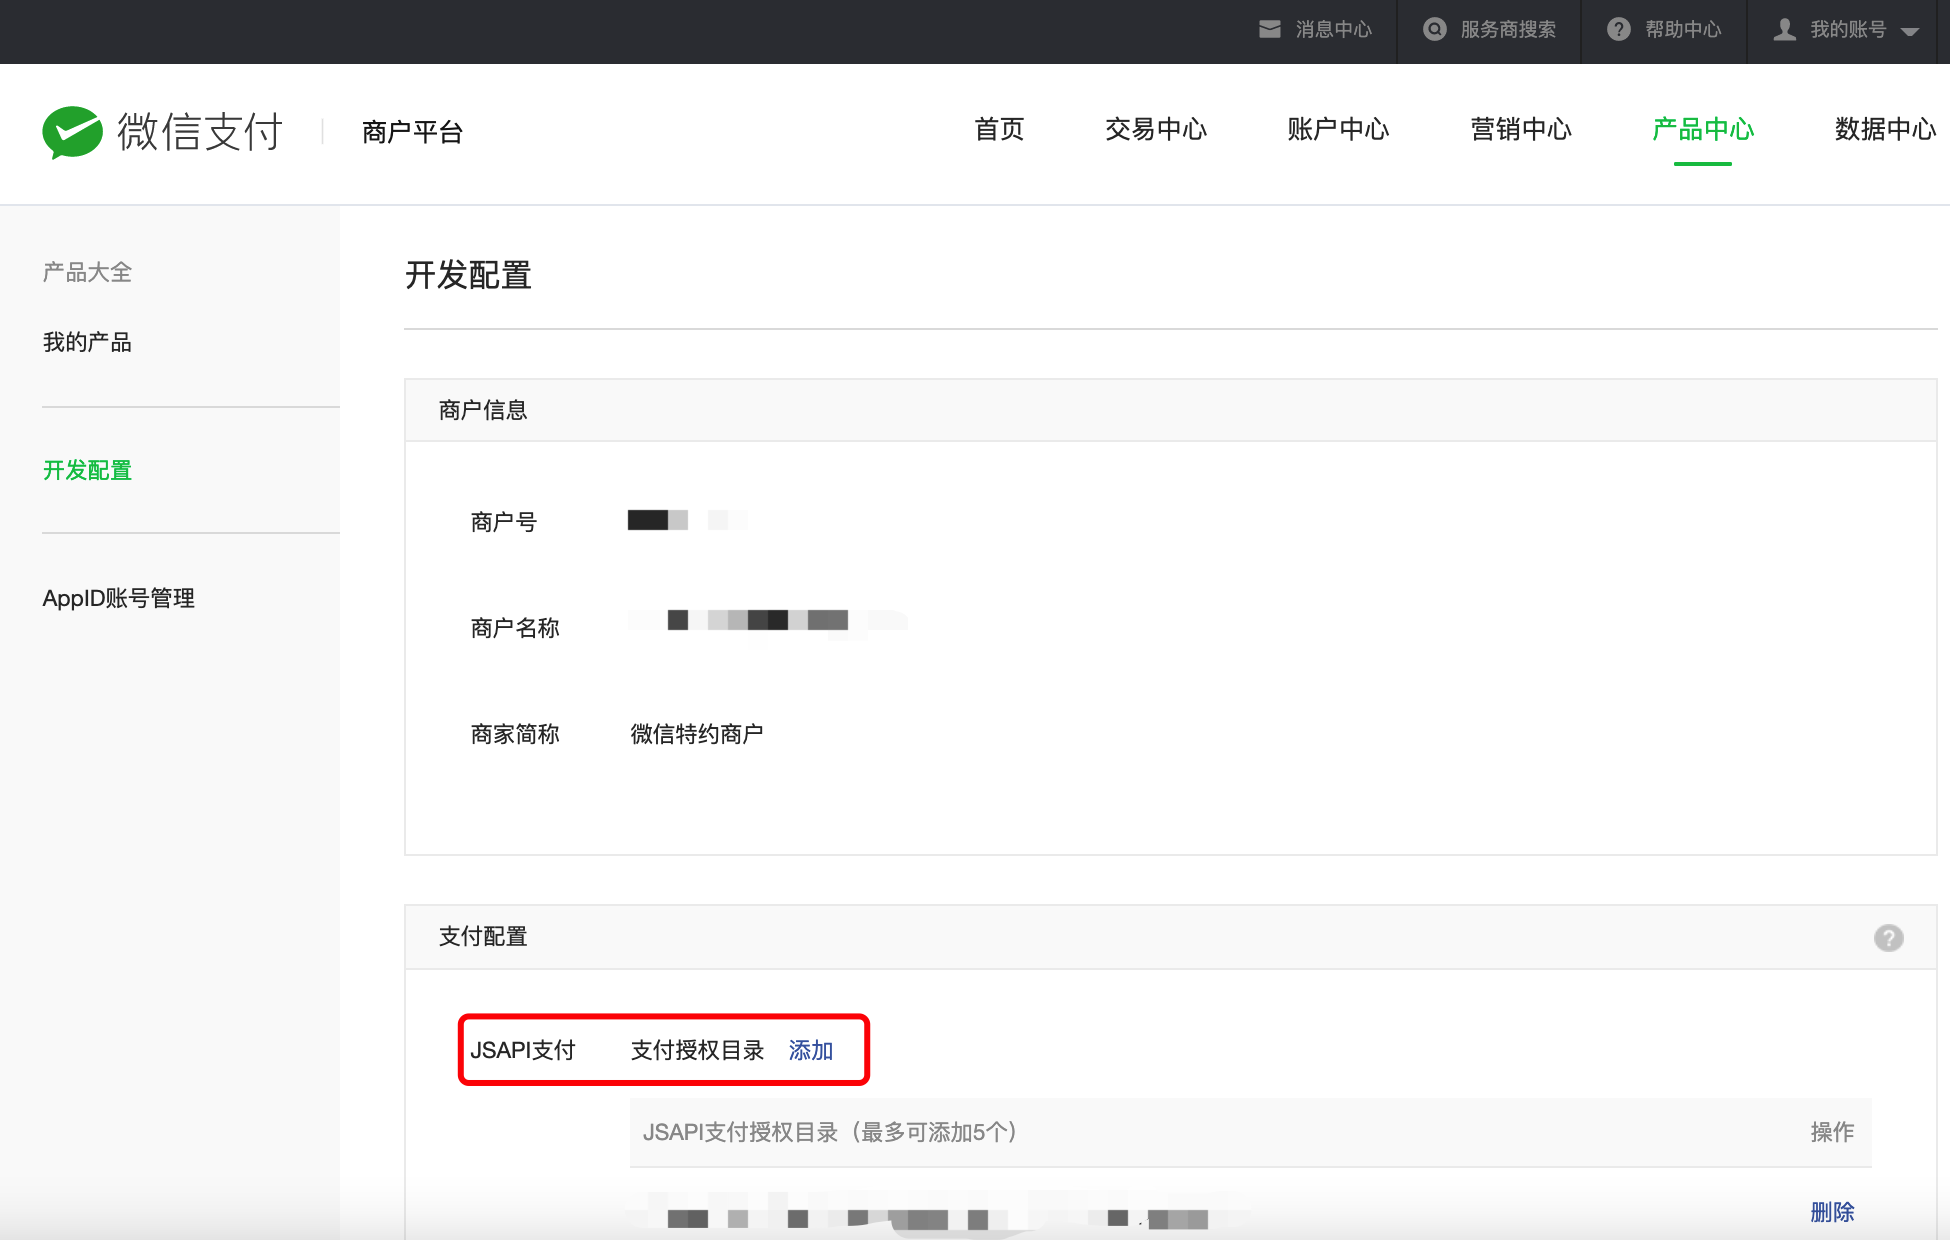Open the 消息中心 link text
Image resolution: width=1950 pixels, height=1240 pixels.
click(x=1334, y=30)
